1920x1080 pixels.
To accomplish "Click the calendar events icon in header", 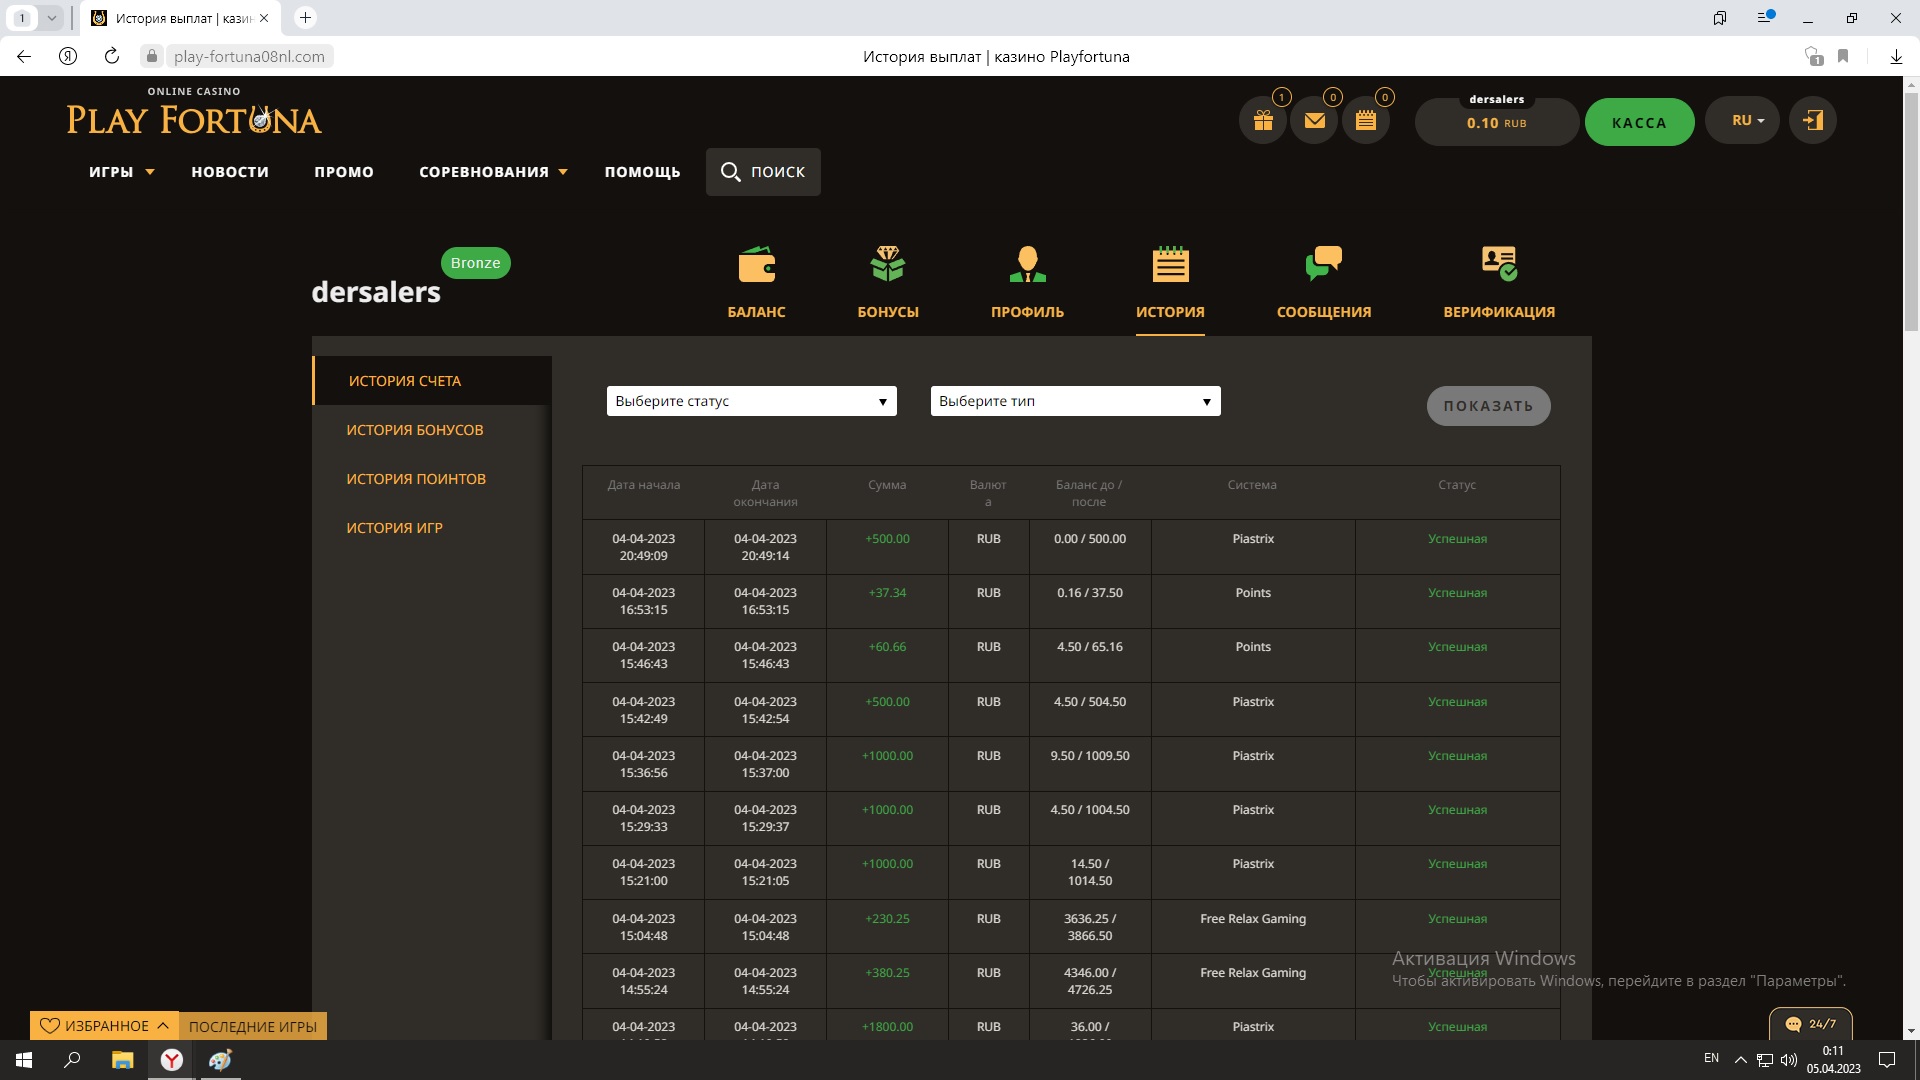I will [x=1366, y=121].
